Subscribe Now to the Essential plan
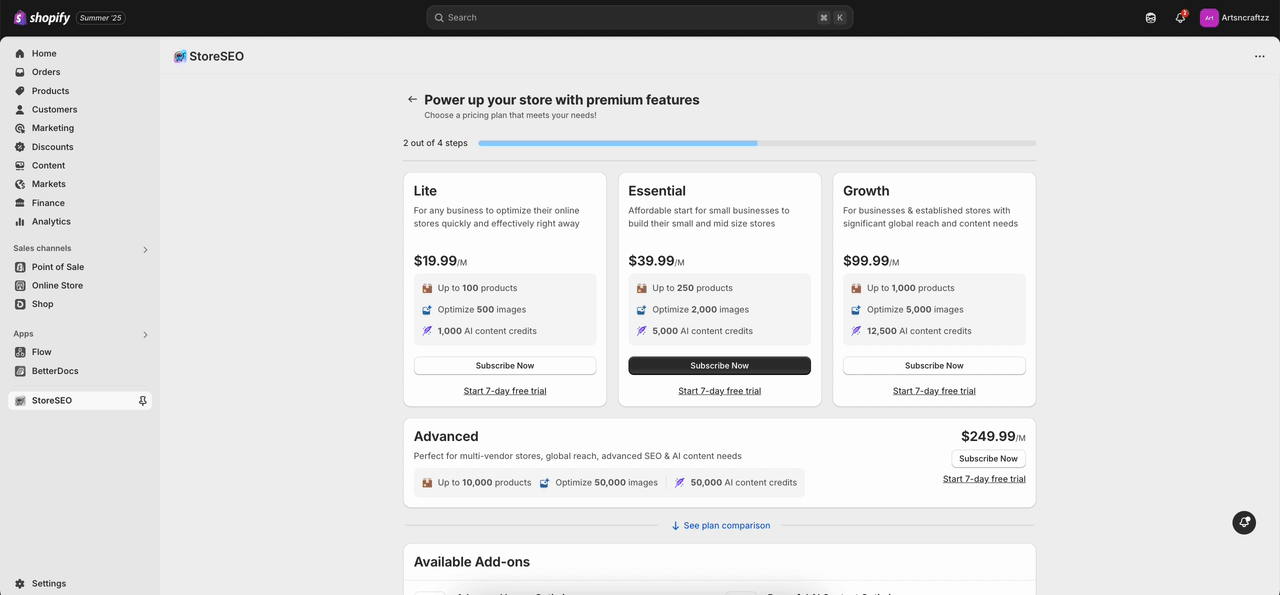 point(719,366)
